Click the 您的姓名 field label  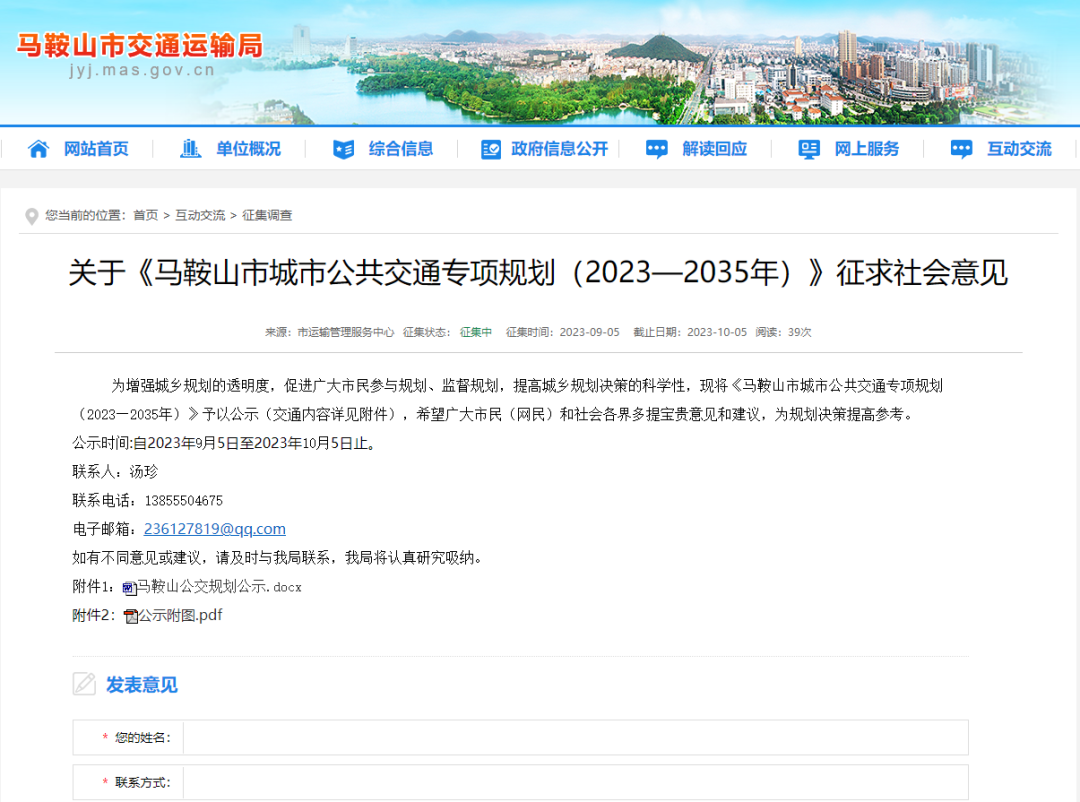143,738
